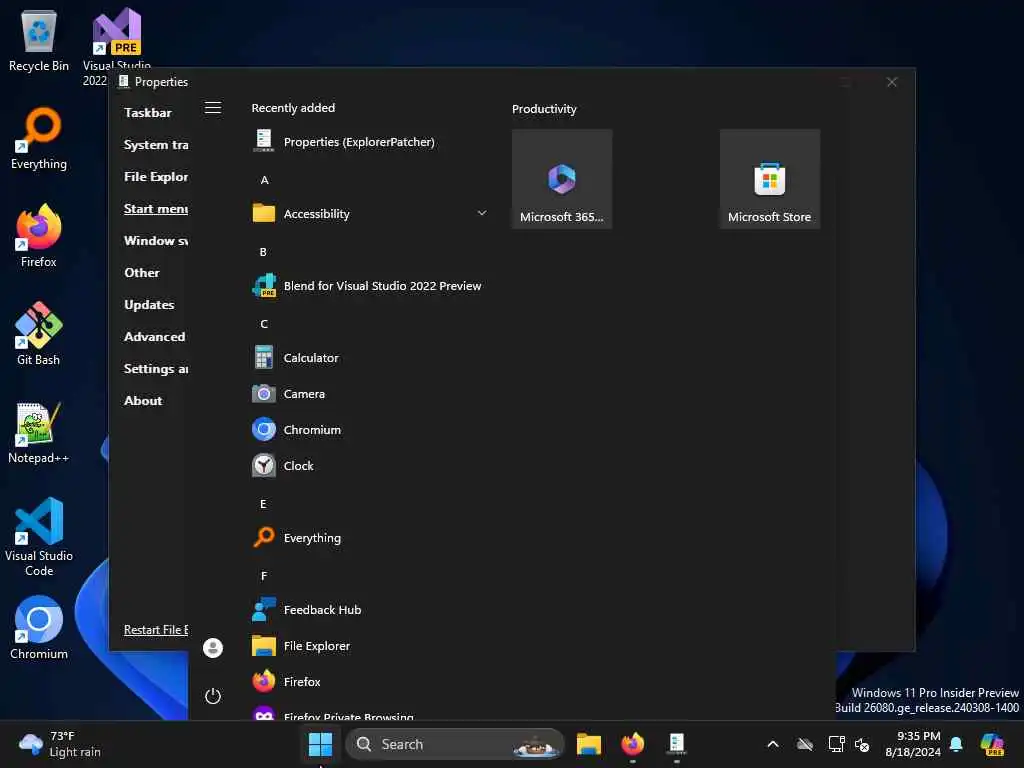This screenshot has height=768, width=1024.
Task: Open Microsoft 365 tile
Action: click(x=562, y=179)
